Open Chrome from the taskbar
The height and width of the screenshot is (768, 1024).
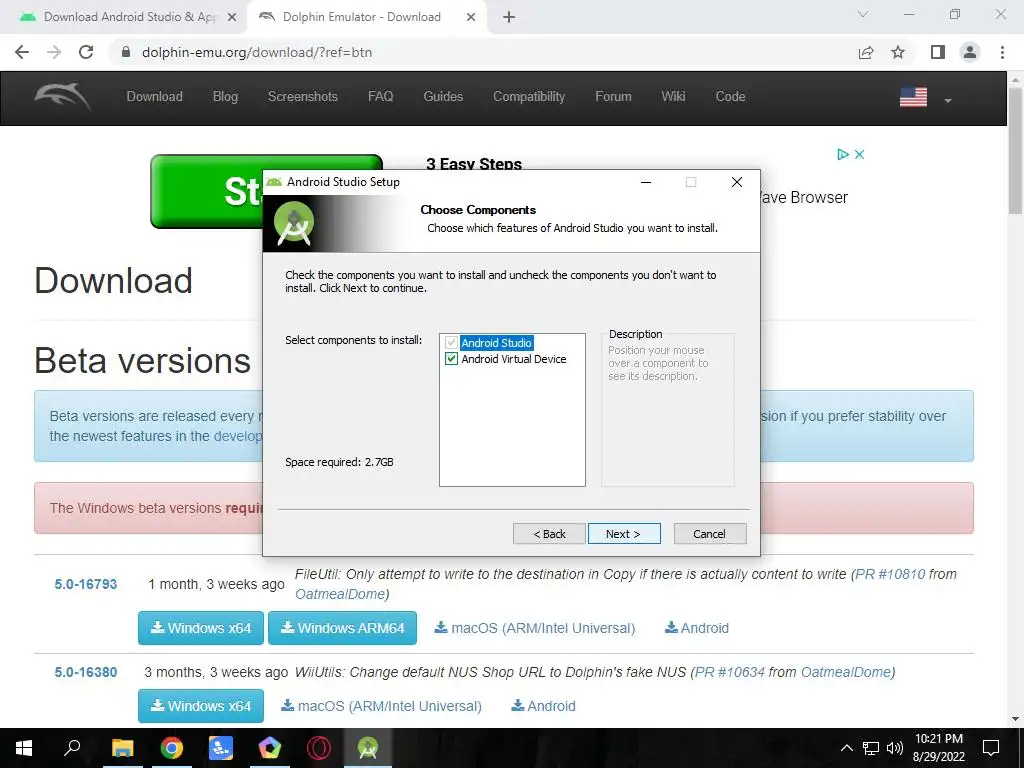(x=172, y=748)
